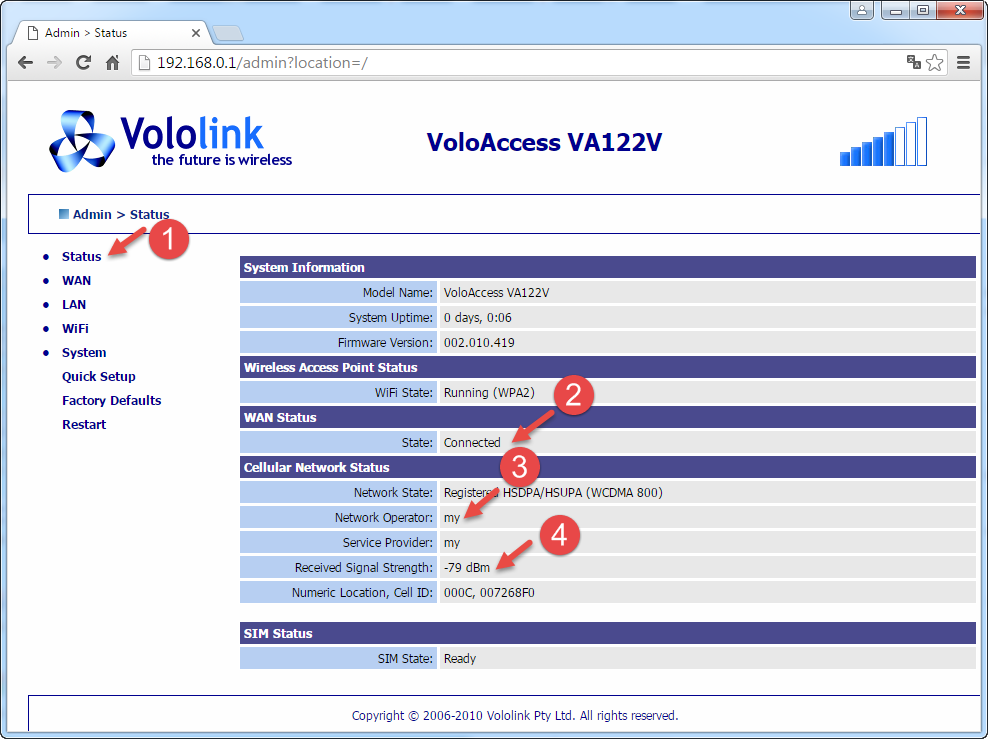988x739 pixels.
Task: Click the signal strength bars indicator
Action: coord(883,142)
